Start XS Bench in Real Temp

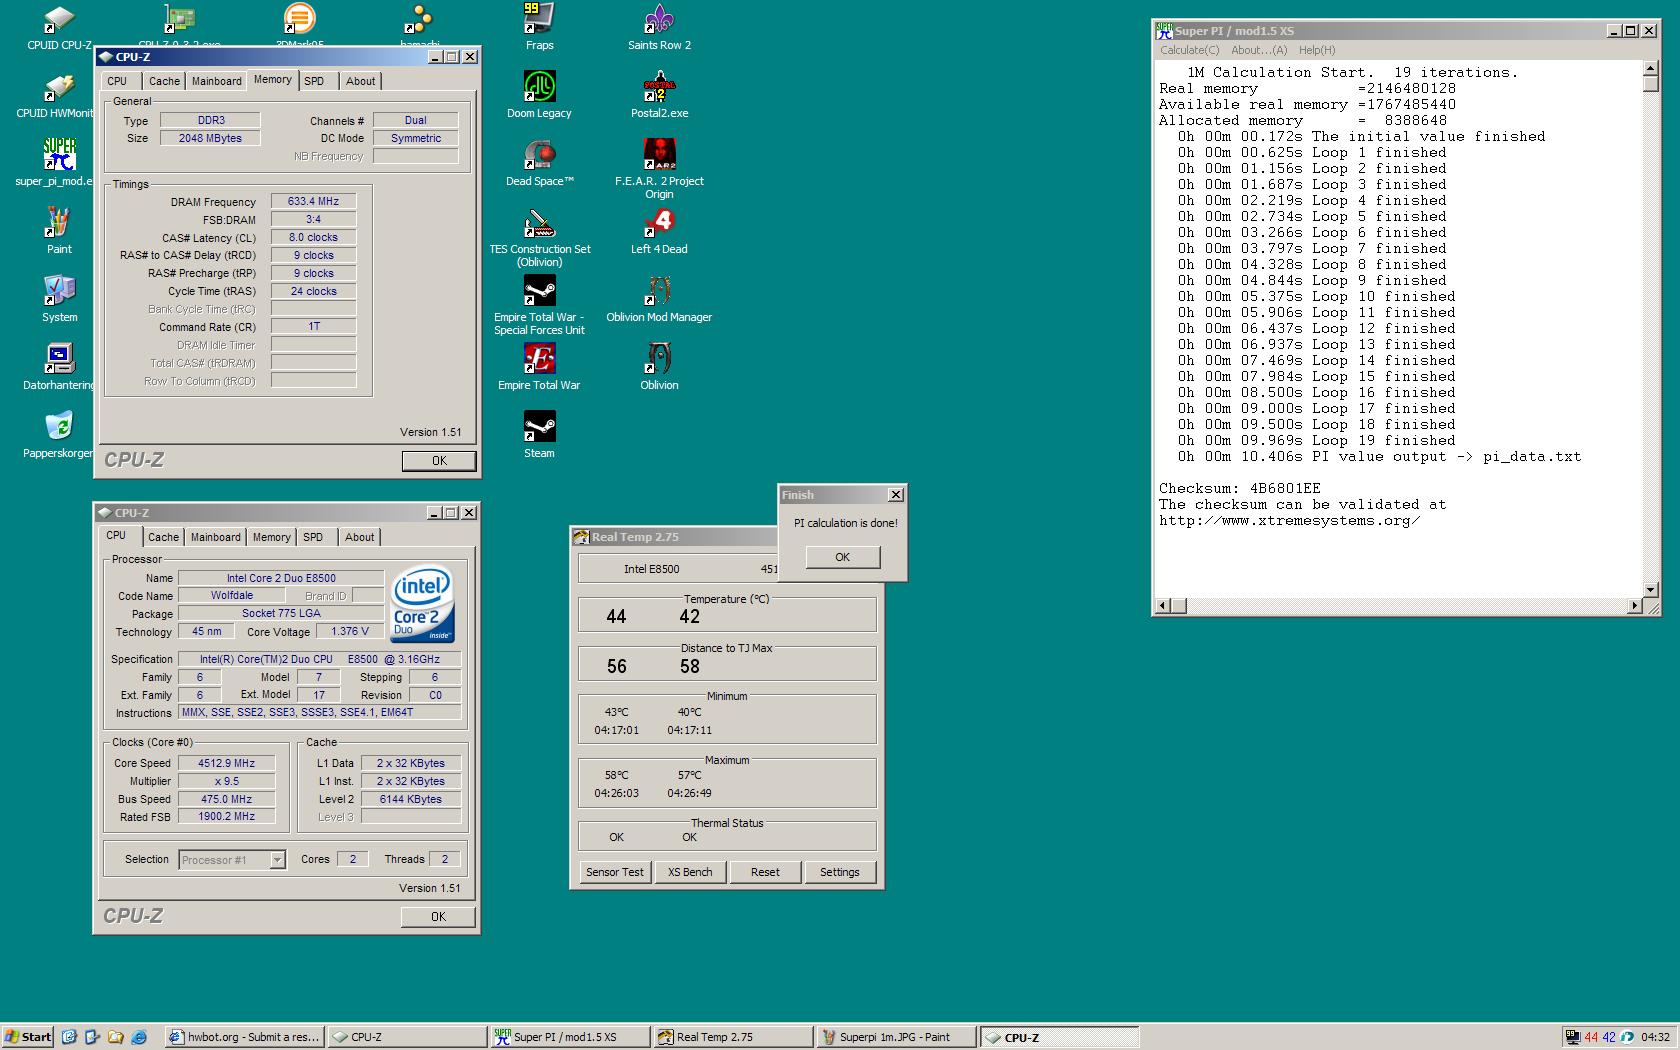pos(690,872)
